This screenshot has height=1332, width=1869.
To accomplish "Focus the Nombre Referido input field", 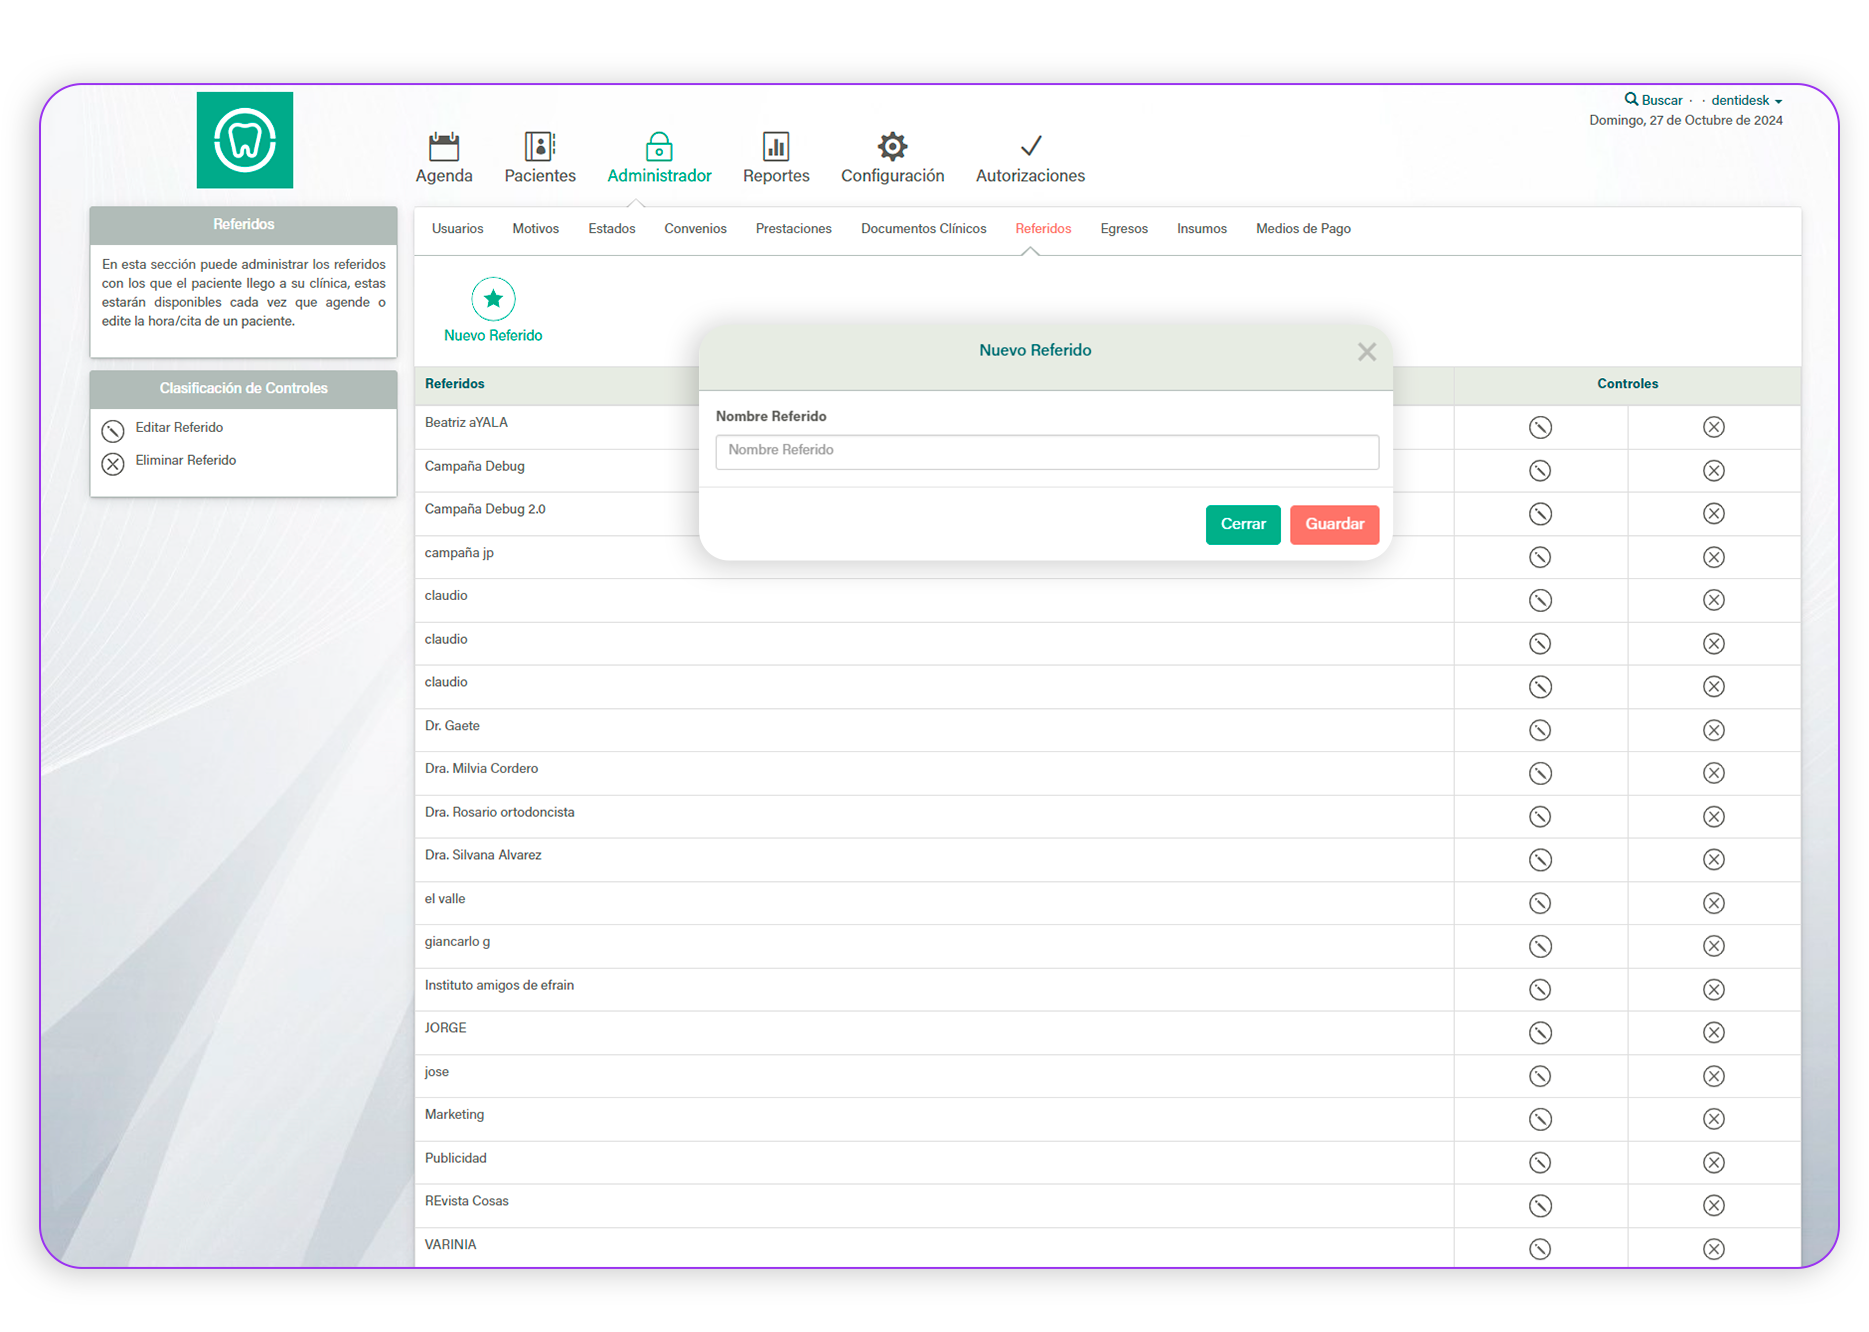I will coord(1047,451).
